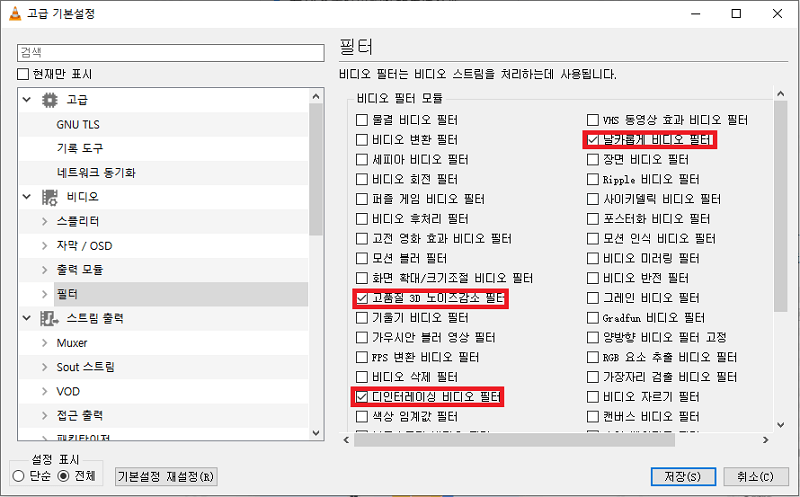This screenshot has width=800, height=497.
Task: Select 필터 item in the tree
Action: 181,294
